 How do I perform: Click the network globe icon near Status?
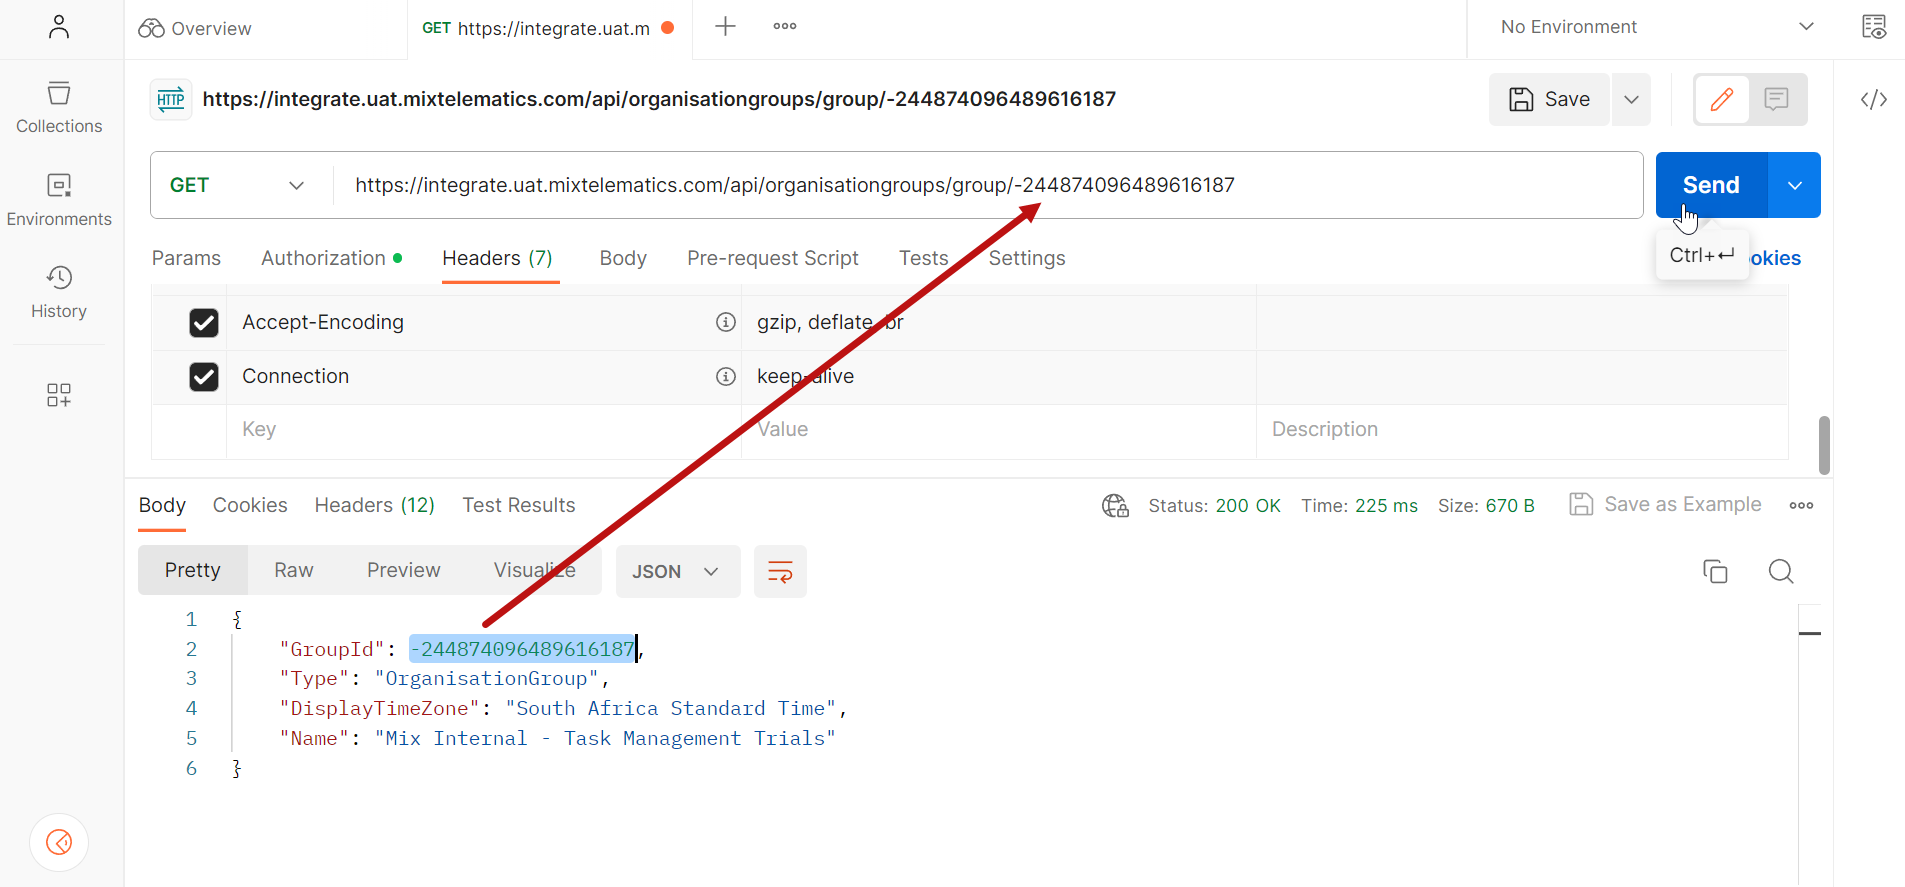coord(1115,506)
